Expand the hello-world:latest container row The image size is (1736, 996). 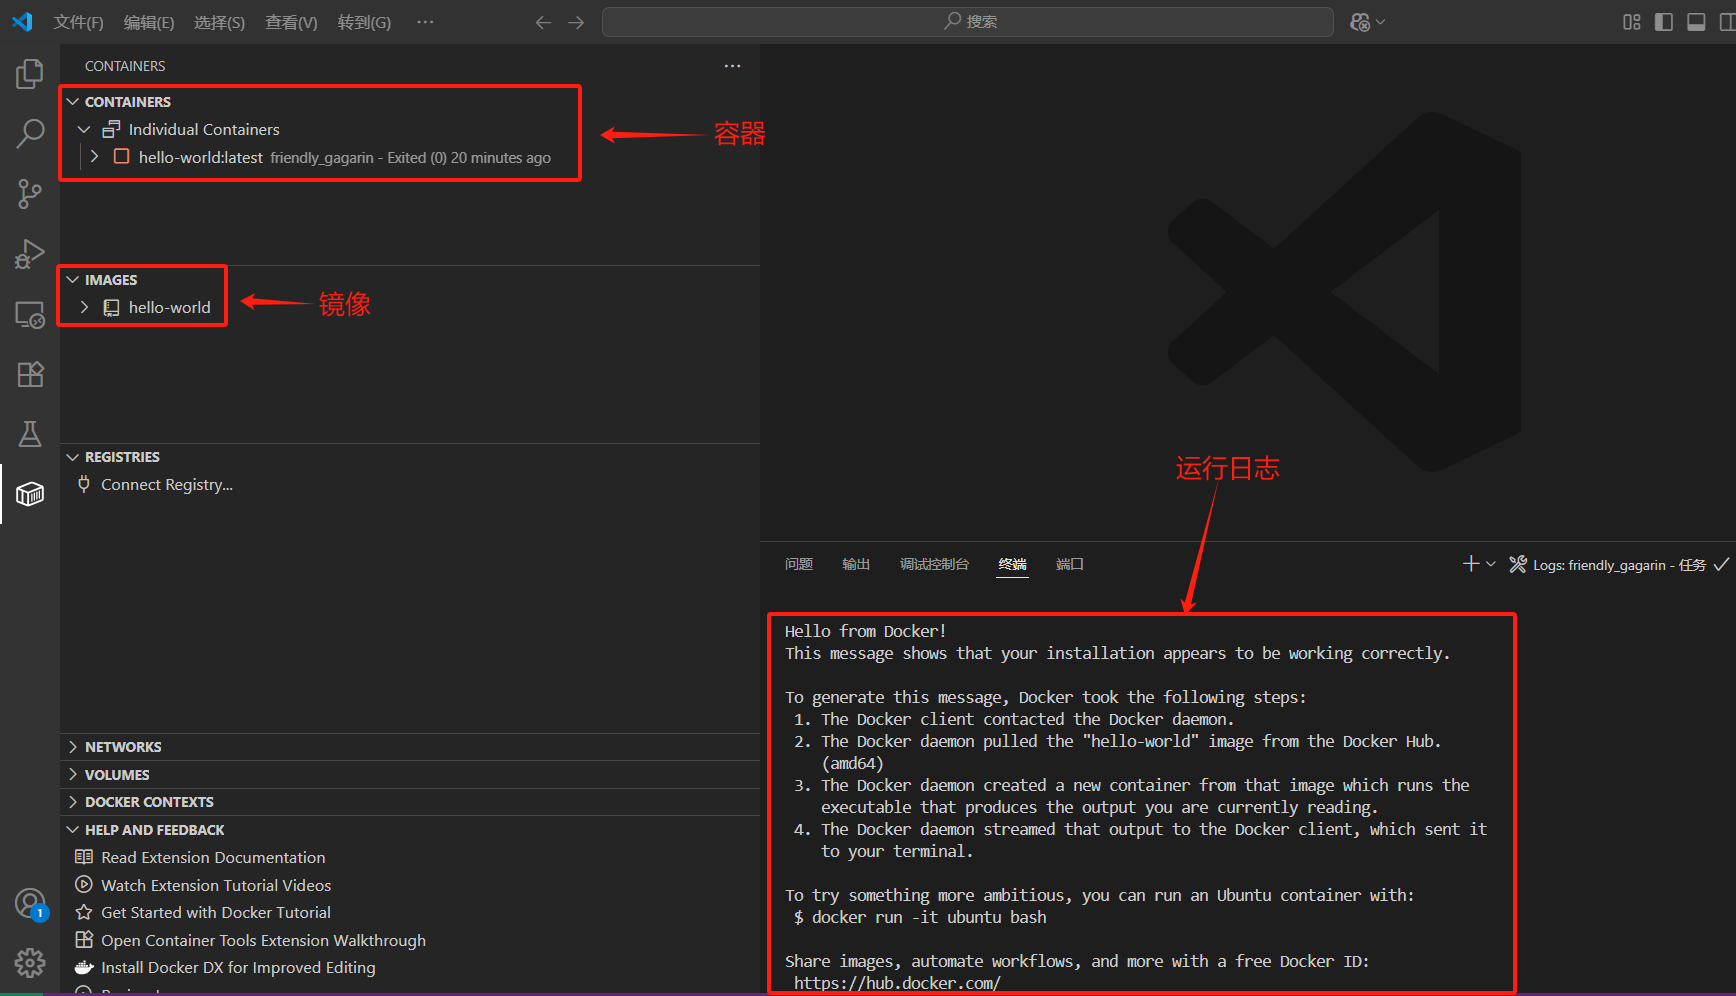tap(94, 156)
